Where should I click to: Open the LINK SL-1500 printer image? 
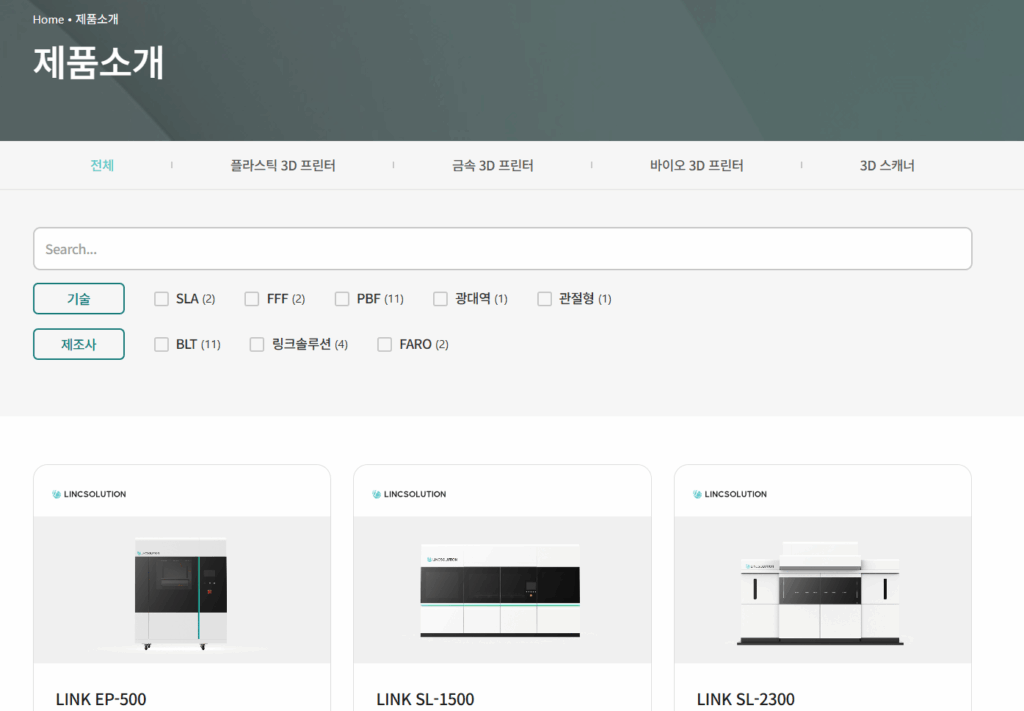(501, 592)
